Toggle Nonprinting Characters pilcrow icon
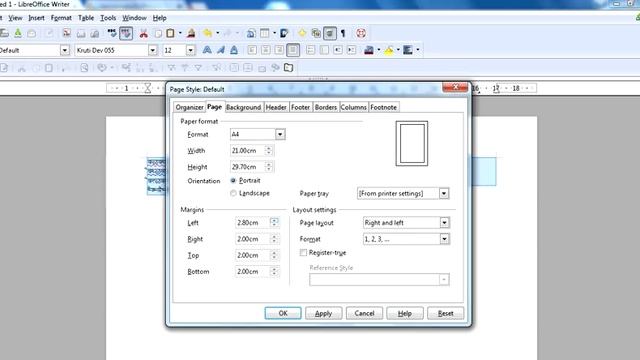Screen dimensions: 640x360 click(x=343, y=33)
